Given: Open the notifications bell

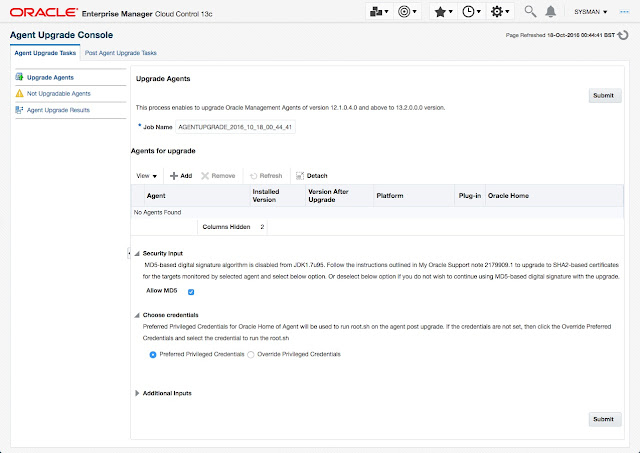Looking at the screenshot, I should (551, 11).
